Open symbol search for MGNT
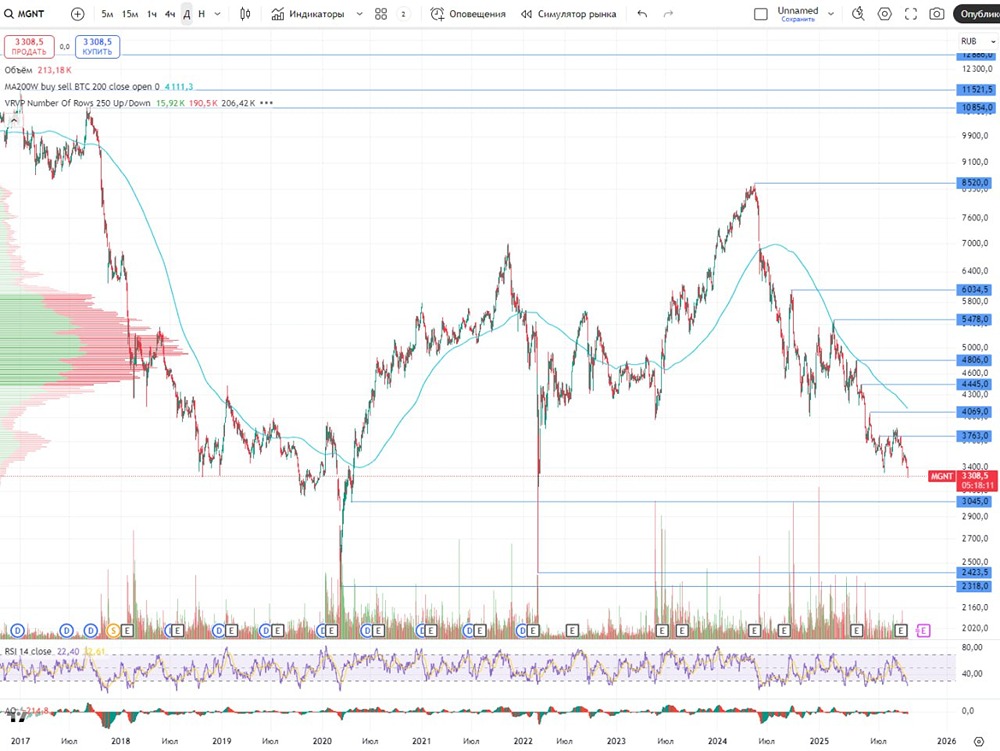1000x751 pixels. (x=25, y=13)
